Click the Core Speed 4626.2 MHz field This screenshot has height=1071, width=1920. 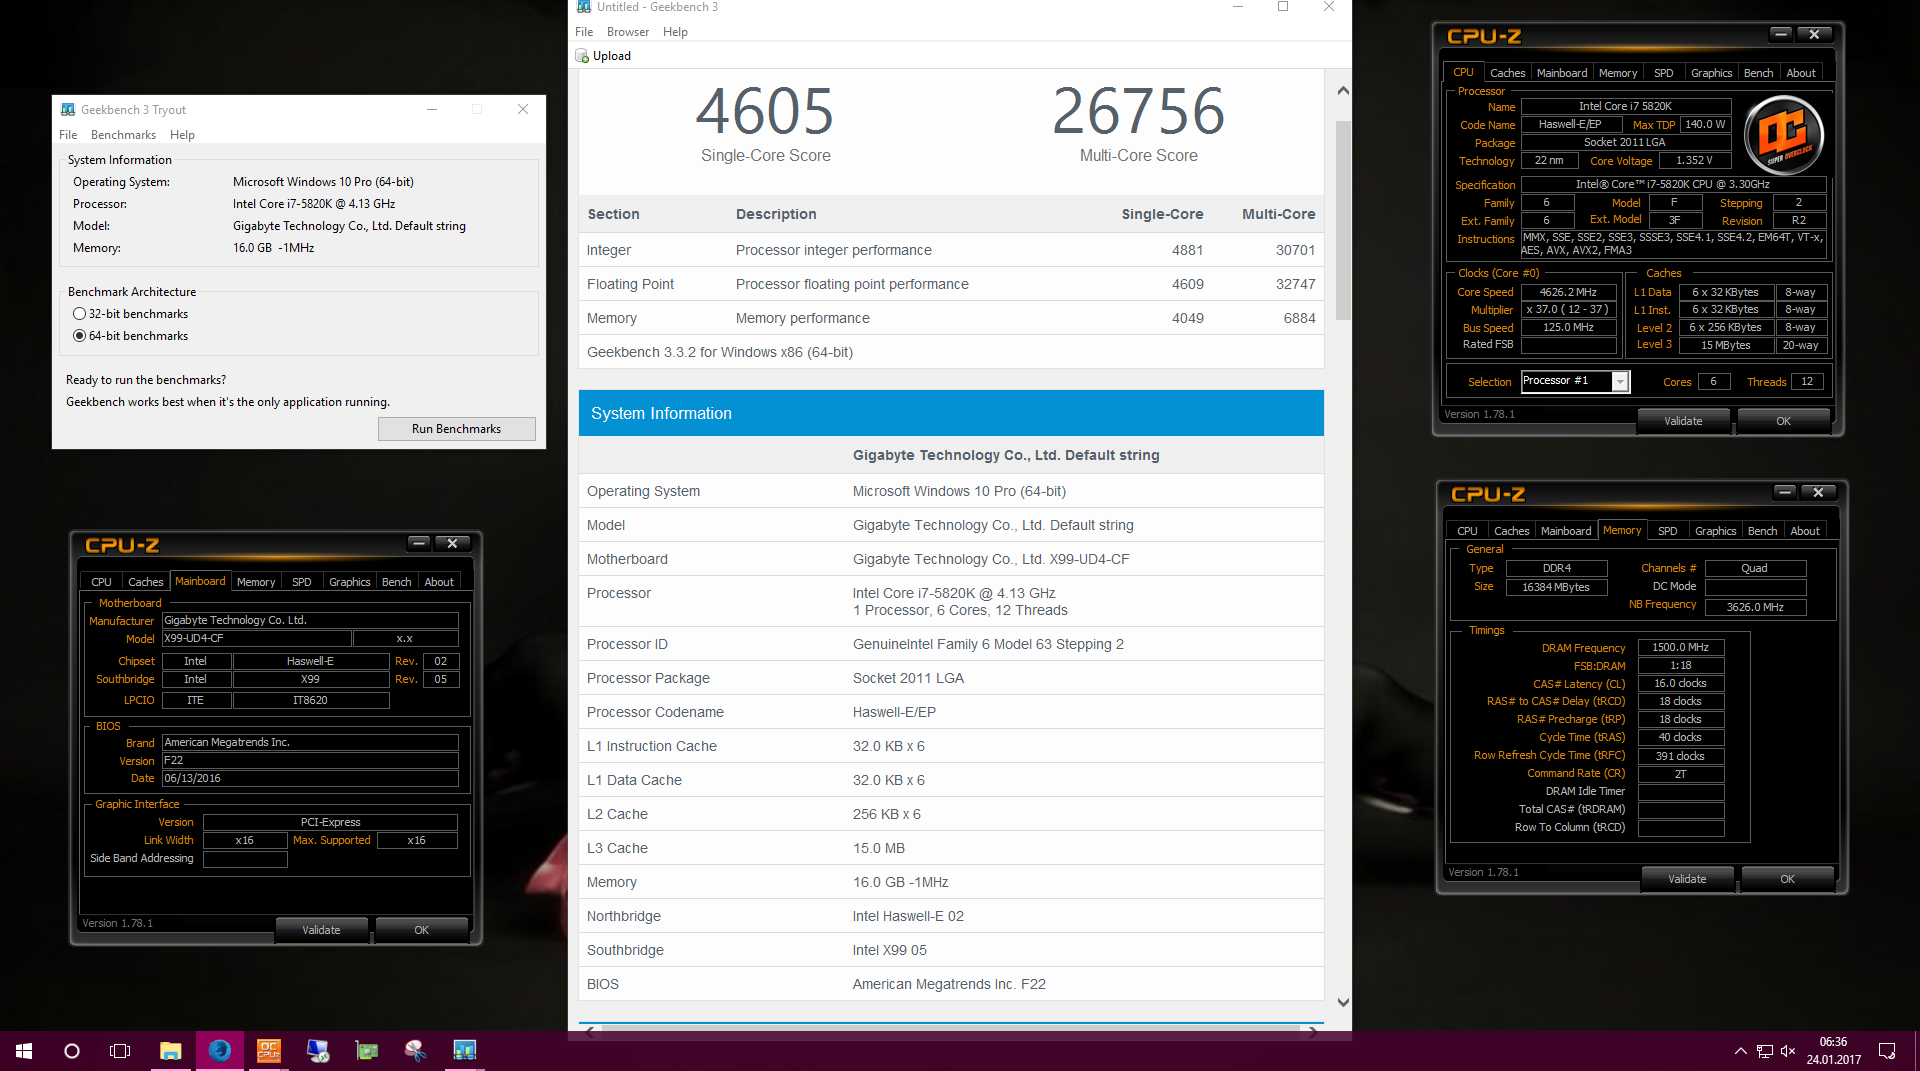point(1568,292)
